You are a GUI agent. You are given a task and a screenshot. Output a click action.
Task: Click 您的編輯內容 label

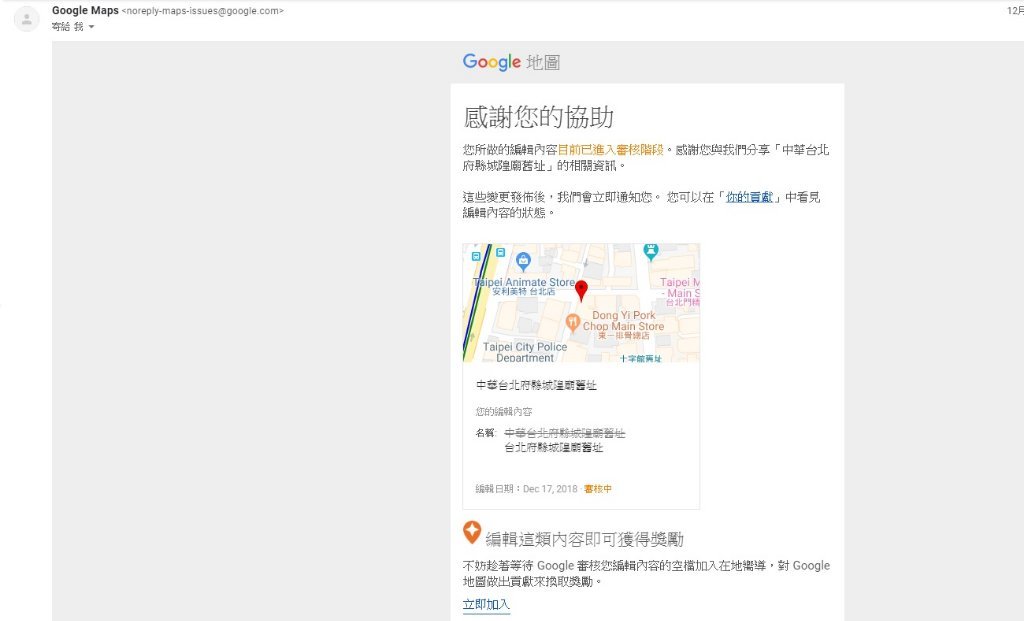[504, 411]
